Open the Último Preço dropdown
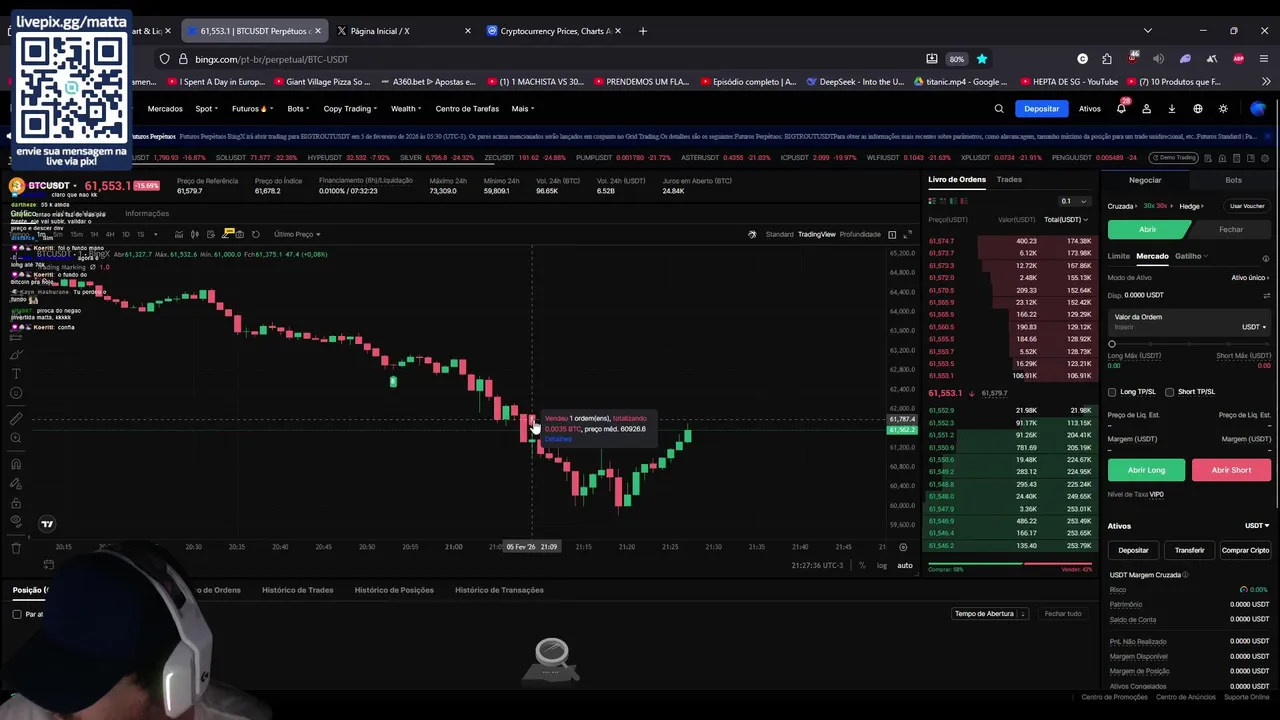Viewport: 1280px width, 720px height. pos(297,234)
